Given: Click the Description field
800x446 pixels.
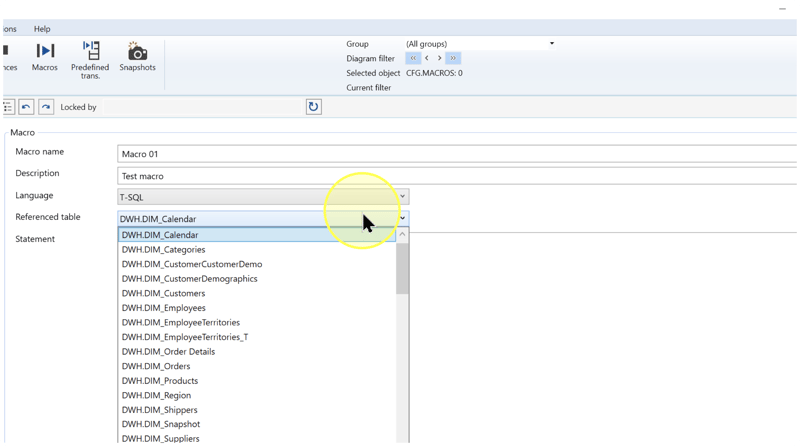Looking at the screenshot, I should tap(457, 176).
